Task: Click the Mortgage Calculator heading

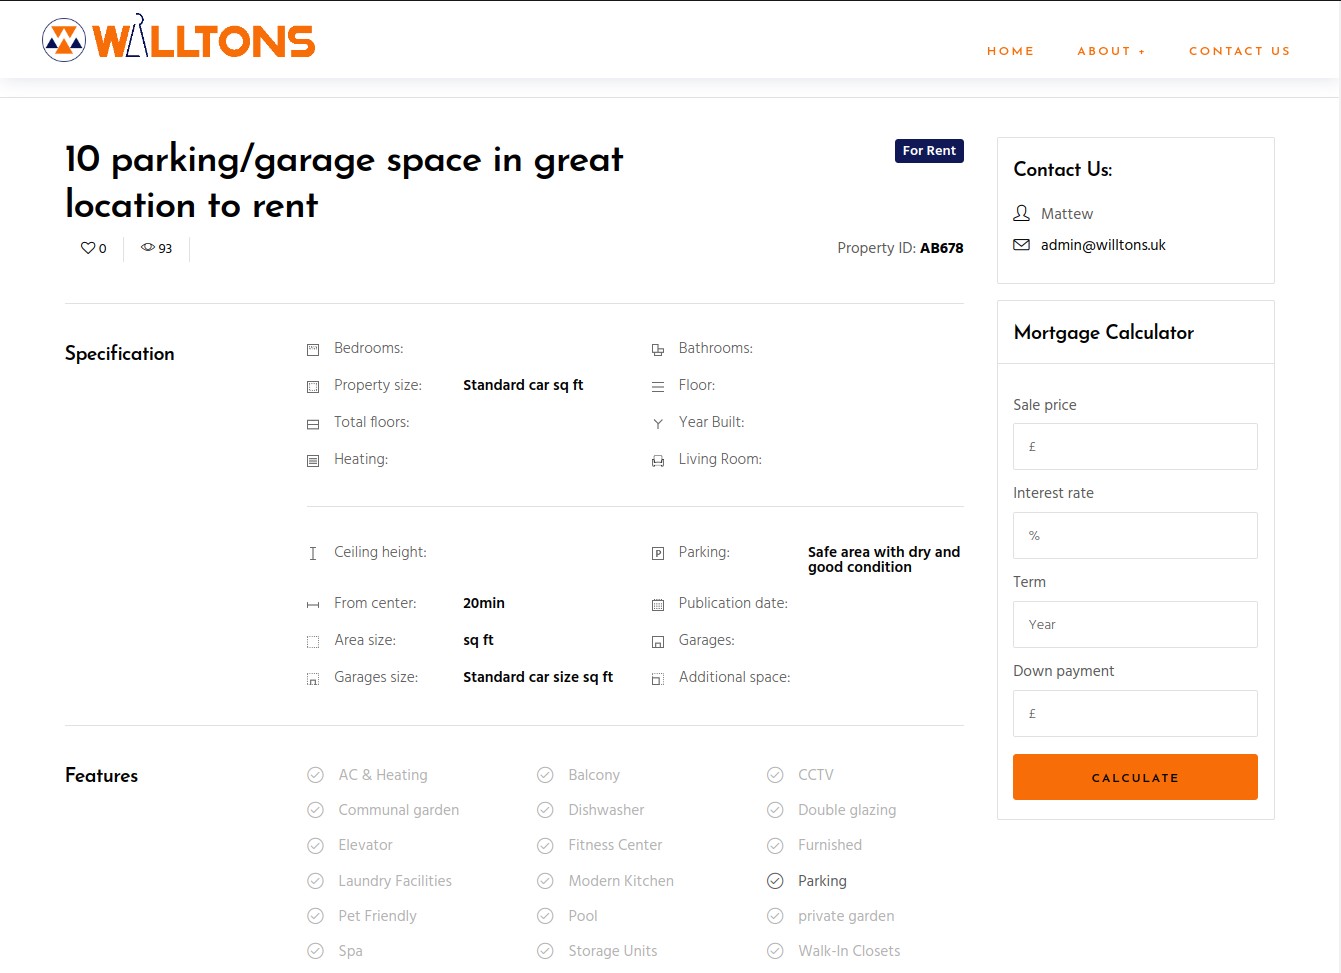Action: click(1104, 333)
